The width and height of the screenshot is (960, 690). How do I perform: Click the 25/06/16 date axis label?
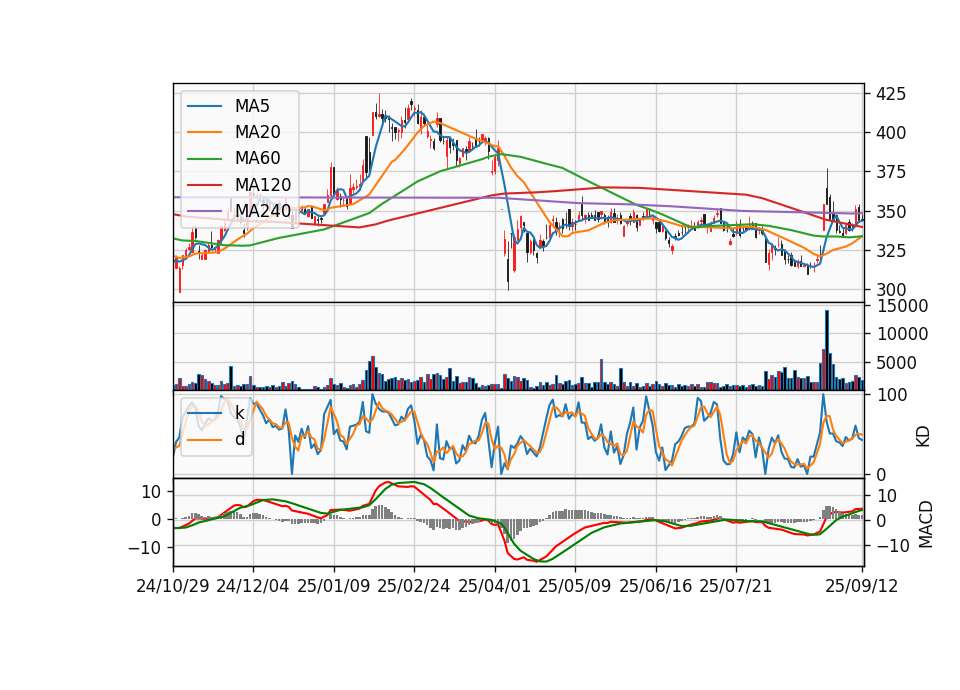[x=656, y=586]
